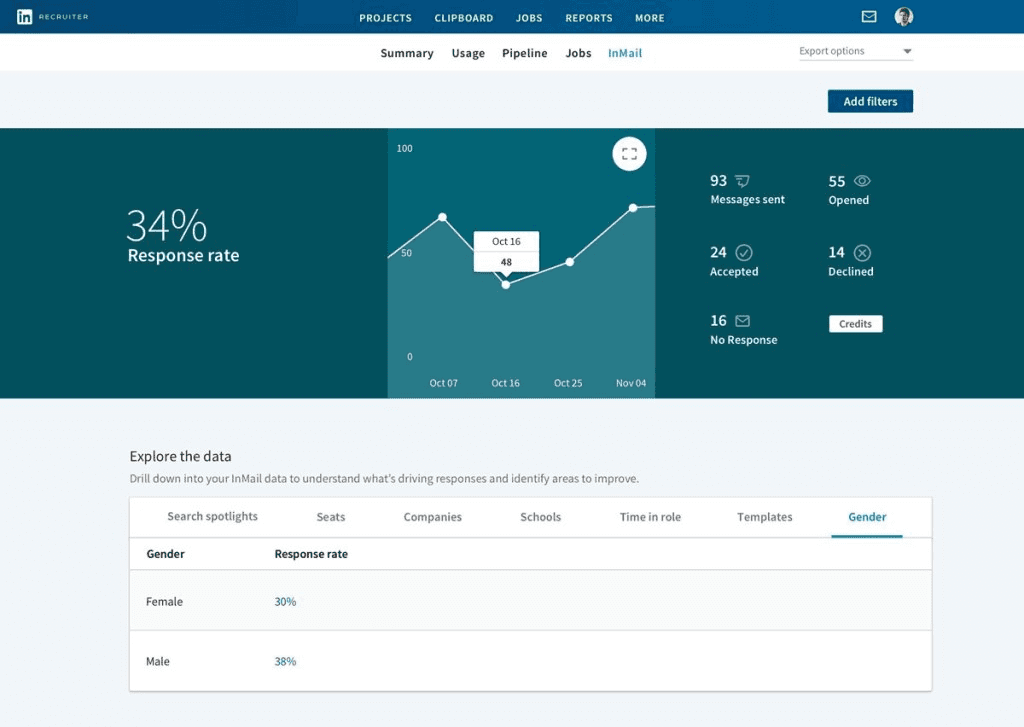Image resolution: width=1024 pixels, height=727 pixels.
Task: Open the Schools tab
Action: (x=540, y=517)
